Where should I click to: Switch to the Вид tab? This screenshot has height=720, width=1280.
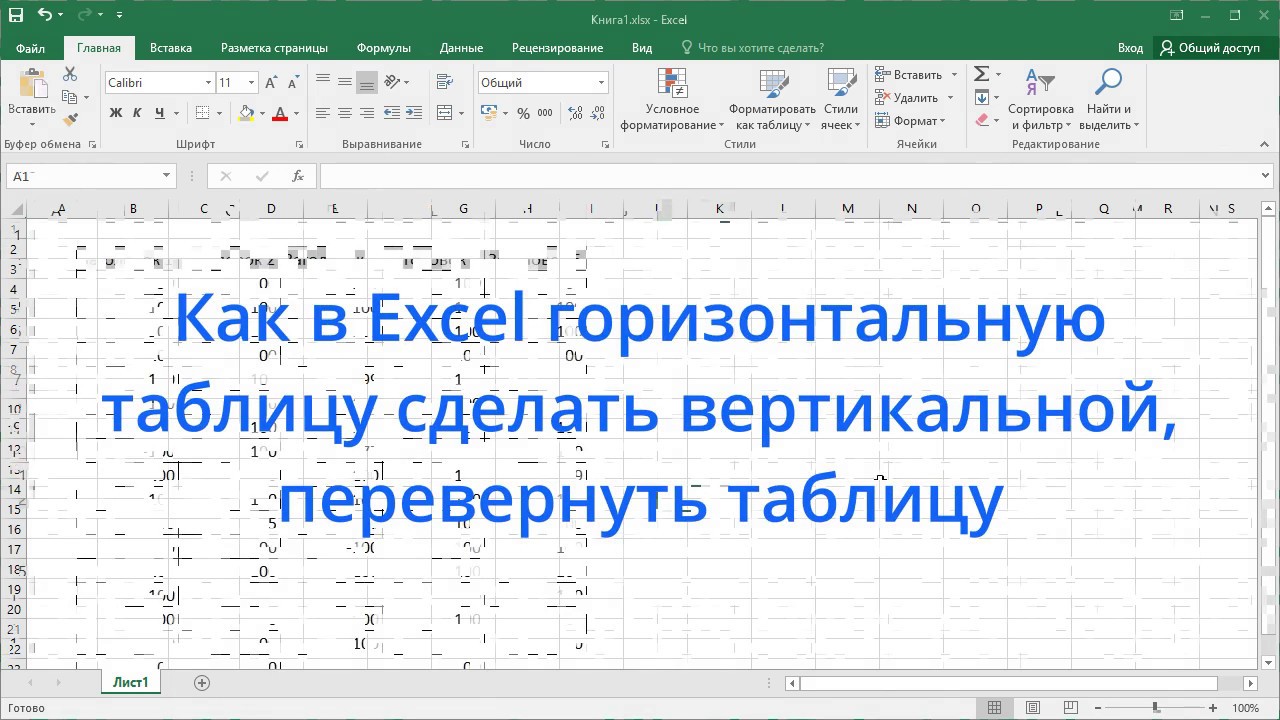click(x=642, y=47)
